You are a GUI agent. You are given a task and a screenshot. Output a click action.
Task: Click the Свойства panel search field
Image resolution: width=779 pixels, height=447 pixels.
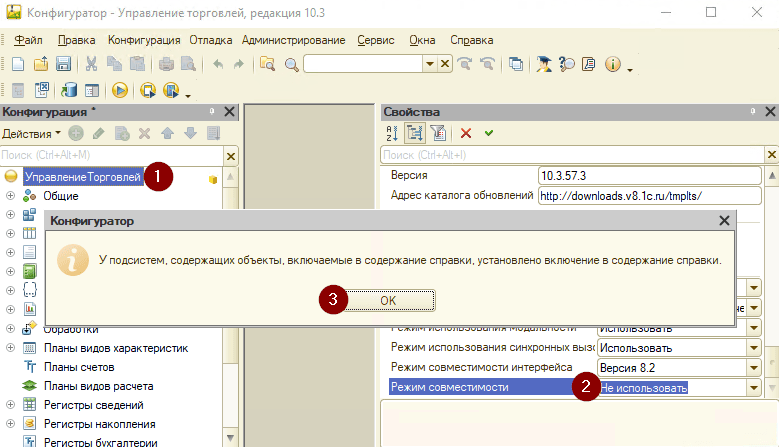[572, 155]
